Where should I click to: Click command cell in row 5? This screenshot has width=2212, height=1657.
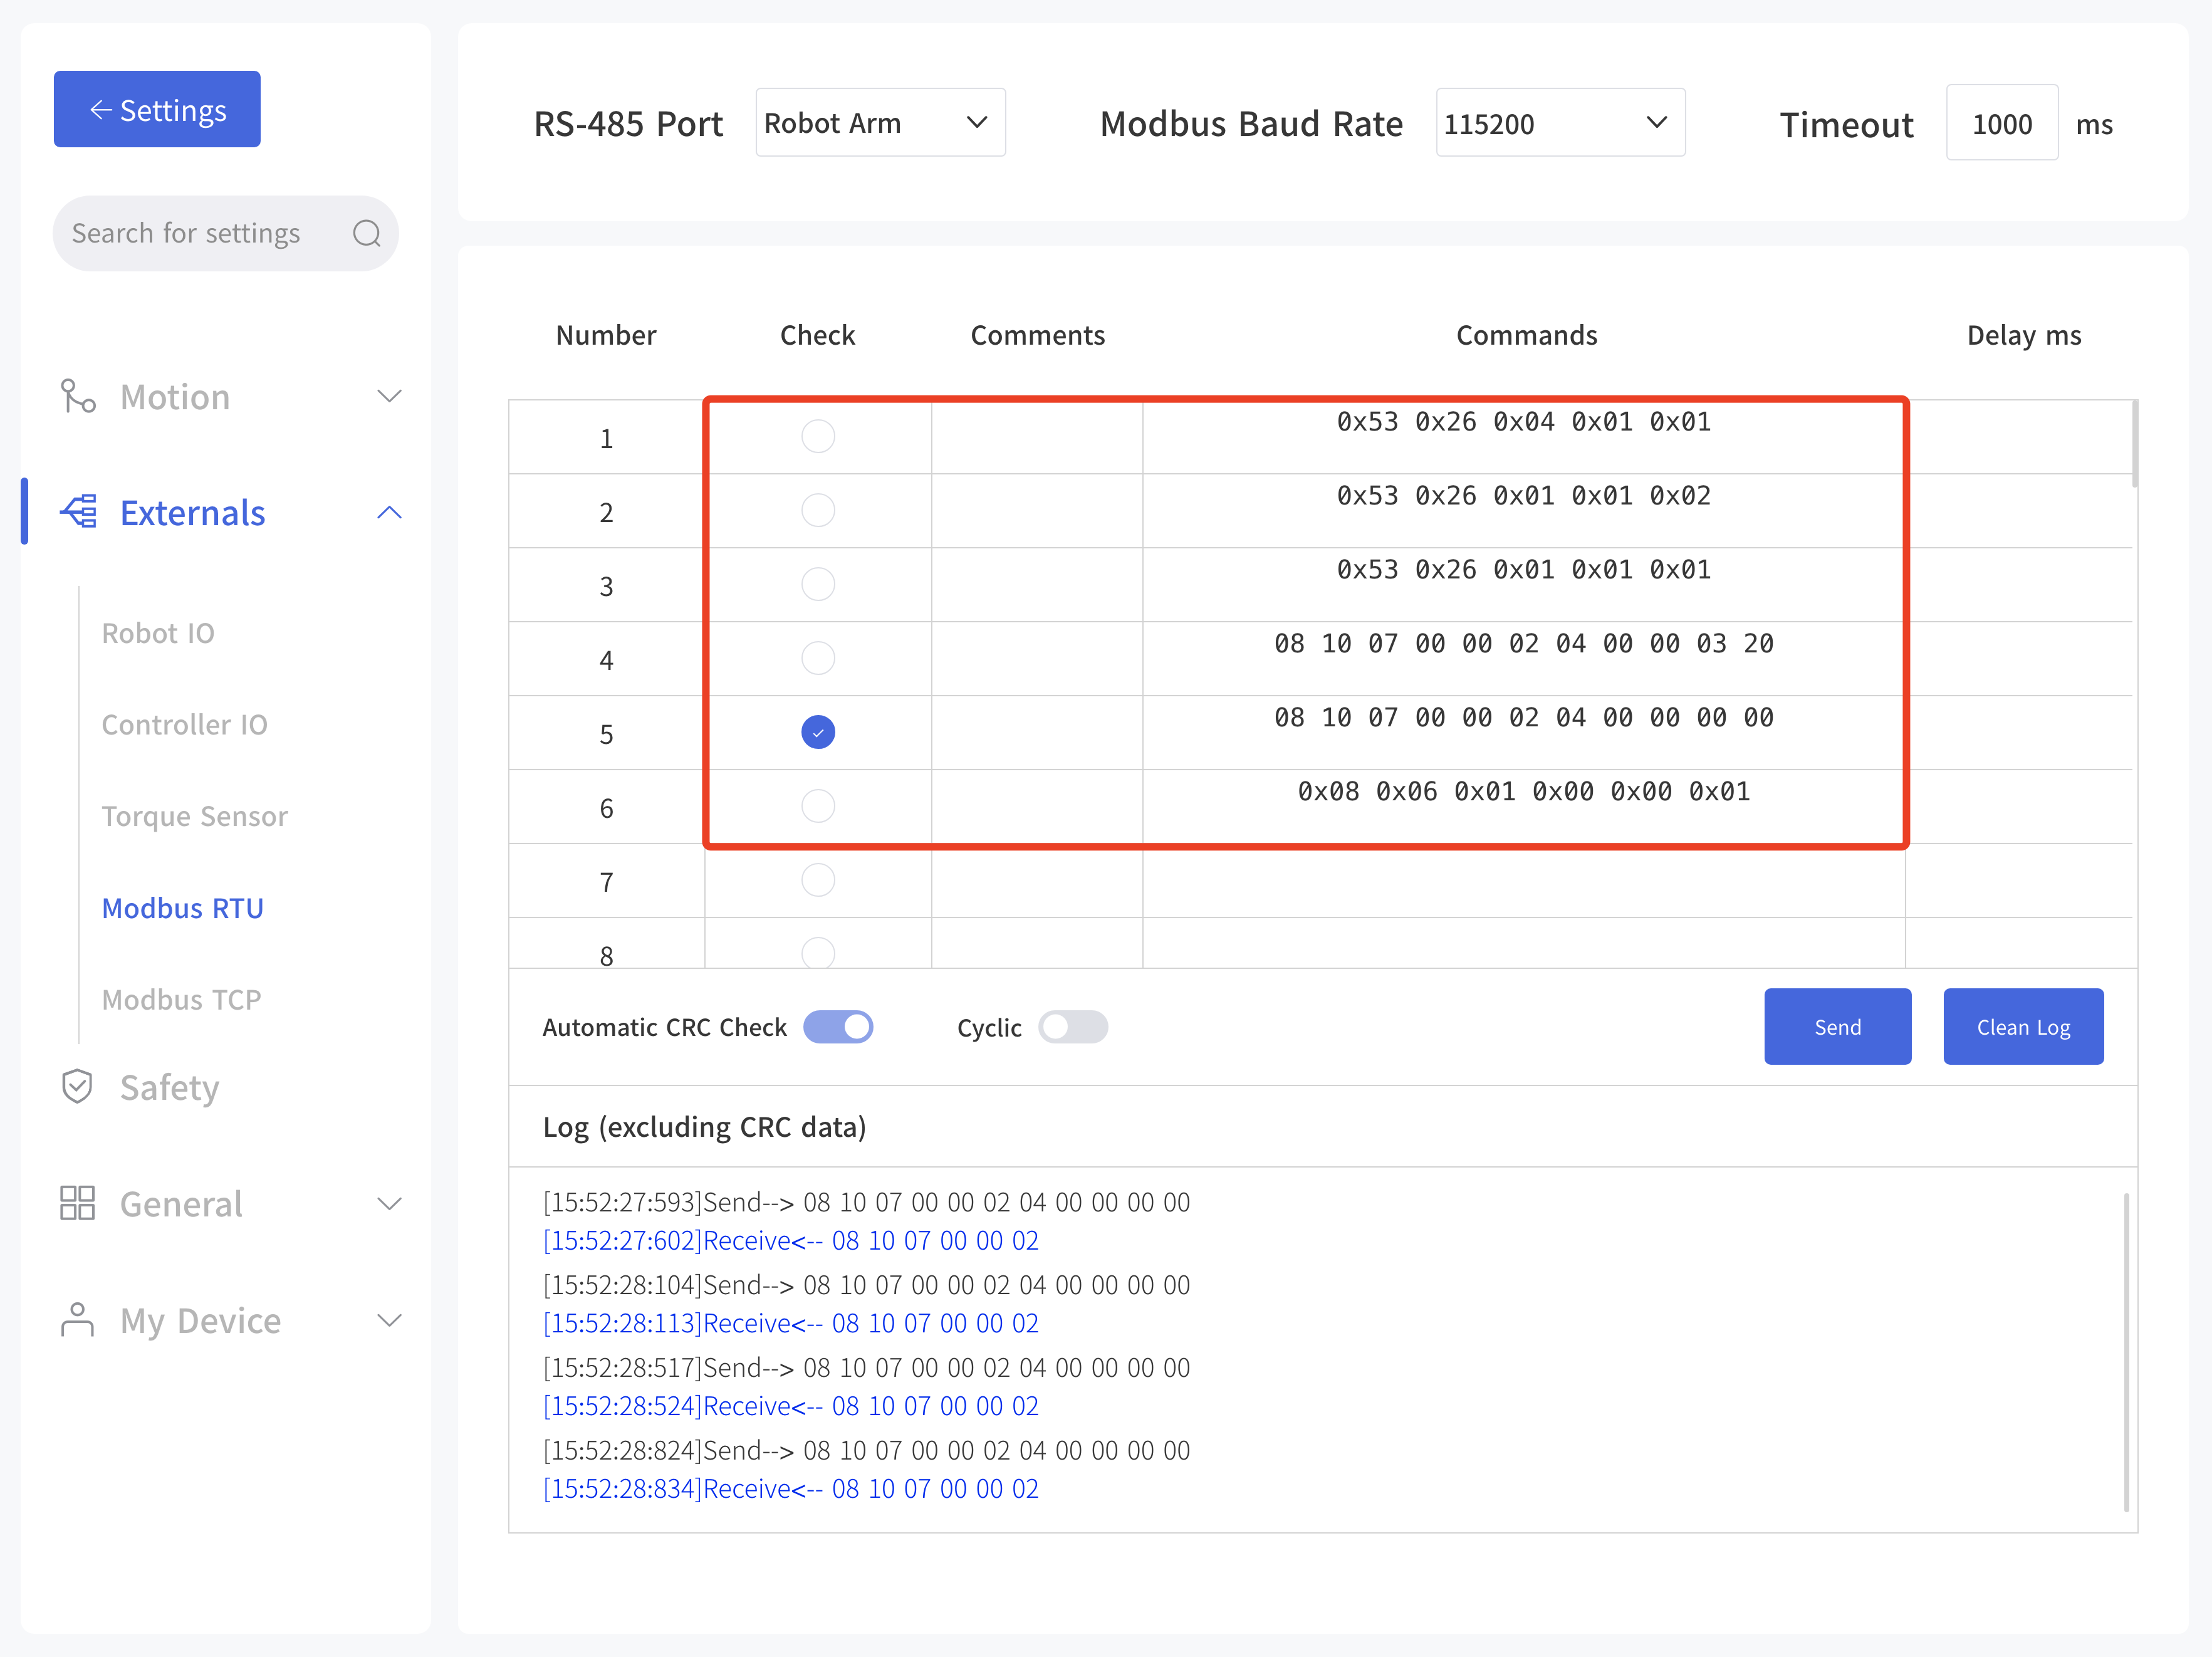coord(1524,732)
